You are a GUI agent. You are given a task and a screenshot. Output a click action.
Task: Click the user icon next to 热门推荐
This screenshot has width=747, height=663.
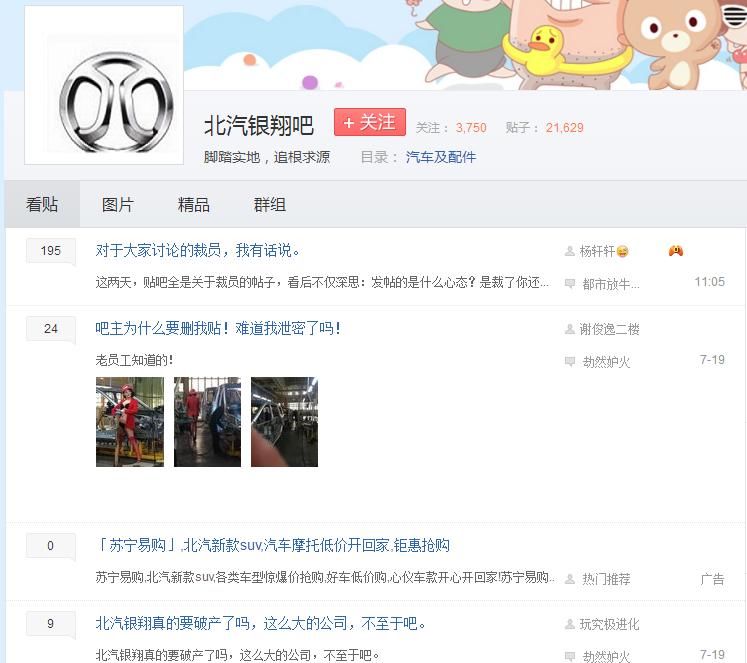569,579
